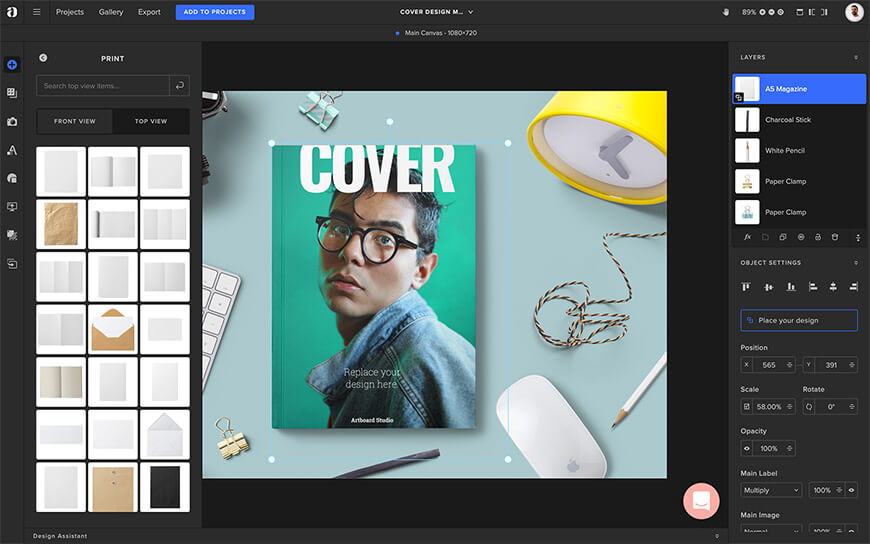
Task: Delete layer using the trash icon
Action: pos(835,237)
